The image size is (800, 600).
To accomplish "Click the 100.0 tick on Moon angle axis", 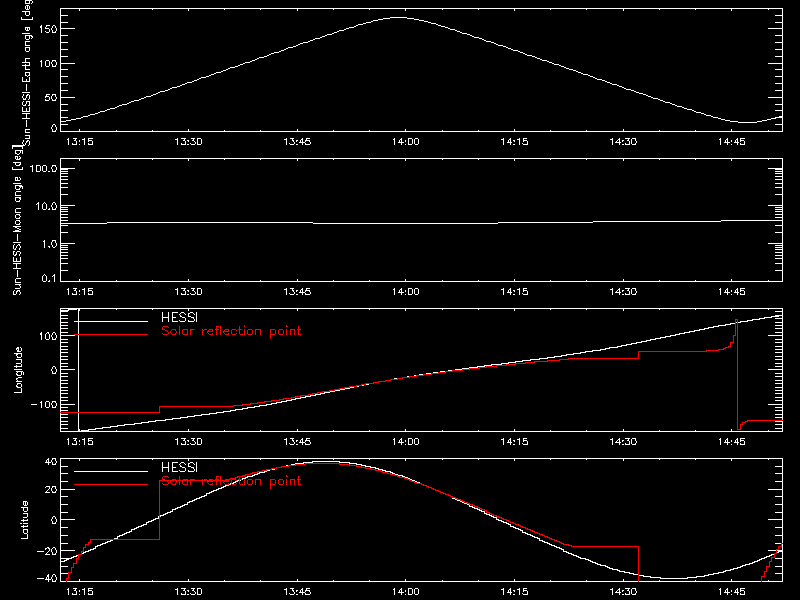I will [43, 169].
